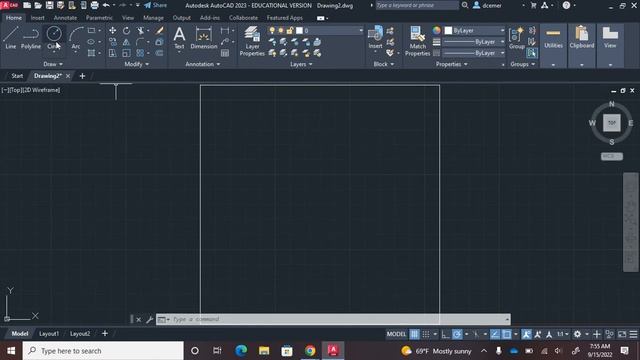
Task: Toggle group selection on/off
Action: (532, 53)
